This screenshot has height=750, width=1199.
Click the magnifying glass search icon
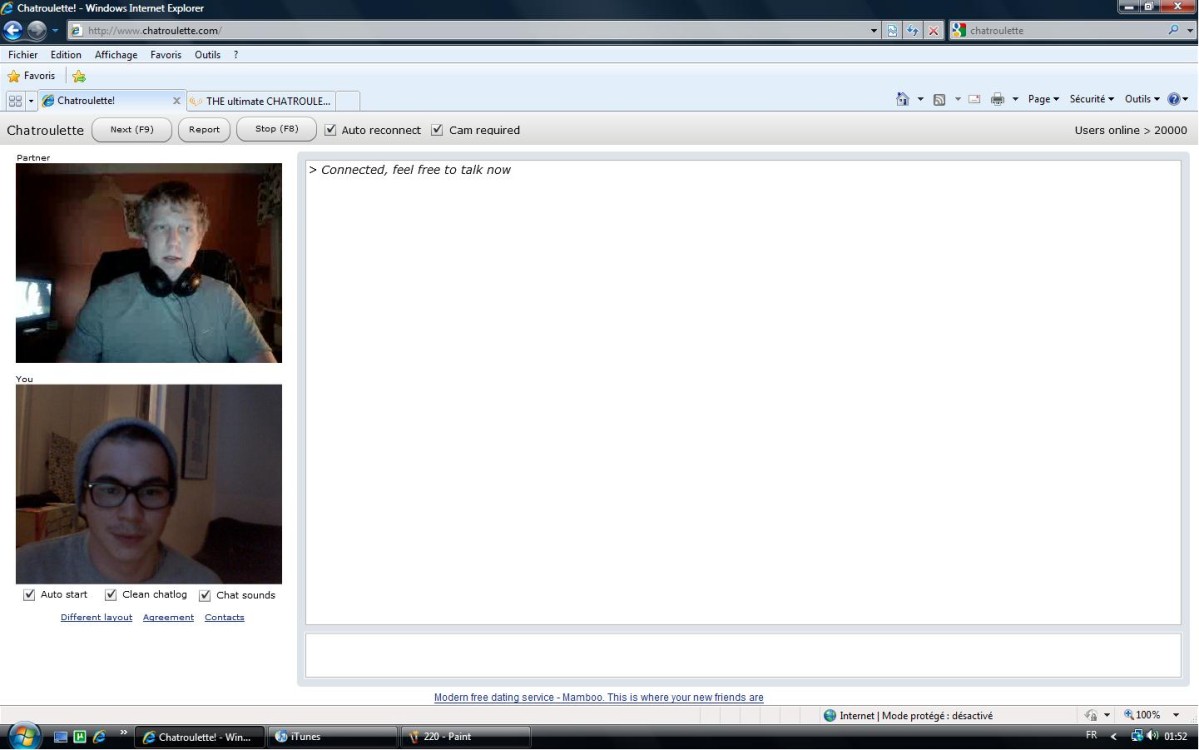(1174, 31)
